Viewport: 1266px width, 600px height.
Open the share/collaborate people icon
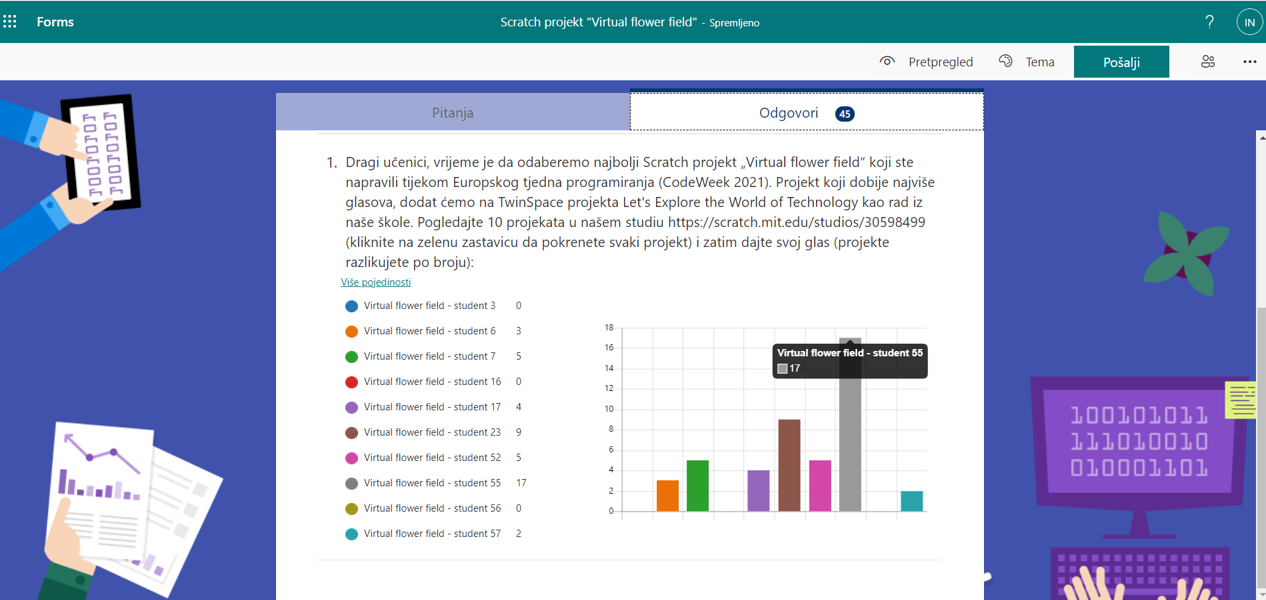click(x=1208, y=61)
